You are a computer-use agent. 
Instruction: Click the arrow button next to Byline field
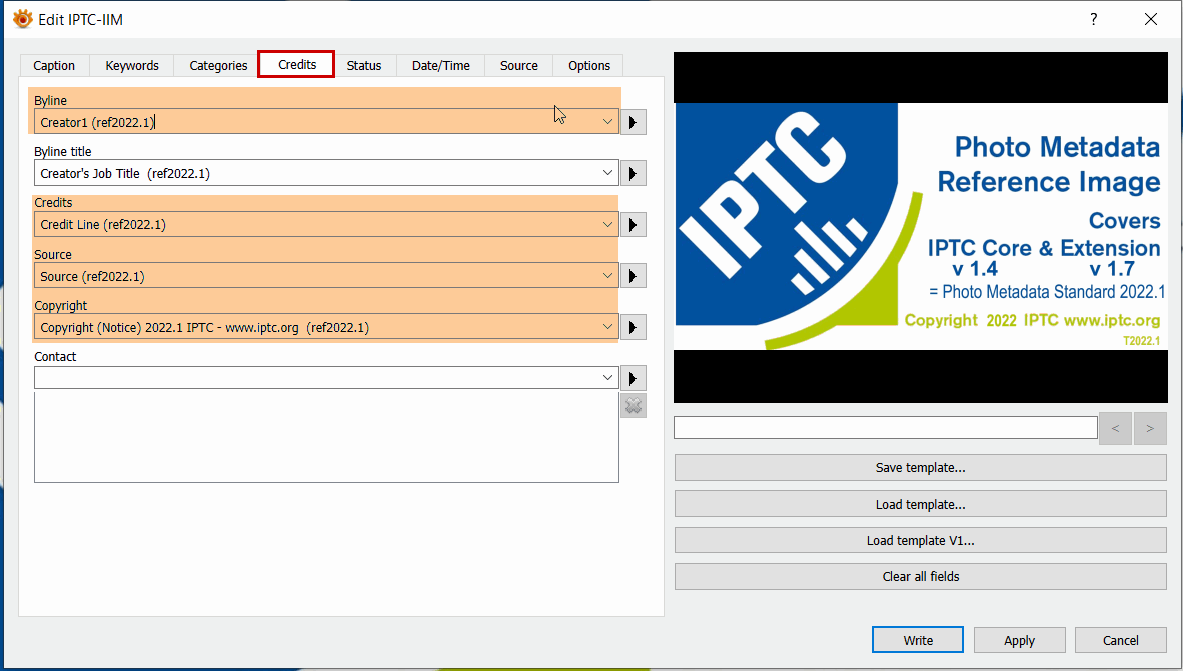[x=633, y=122]
